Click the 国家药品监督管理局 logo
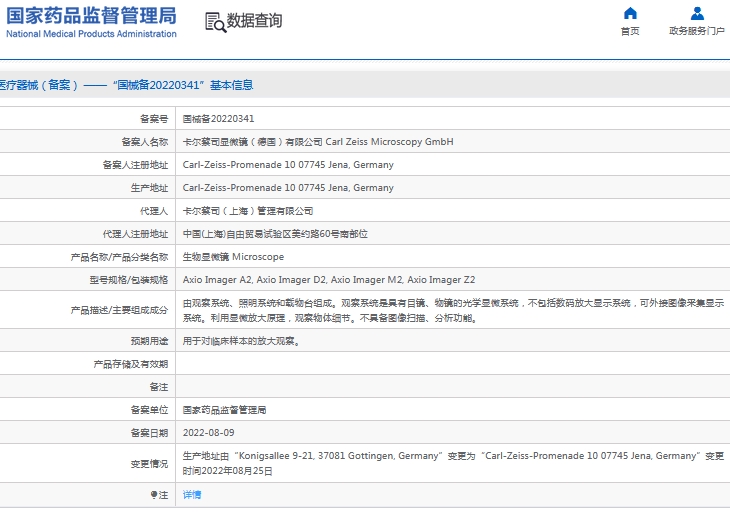Image resolution: width=730 pixels, height=512 pixels. point(91,22)
